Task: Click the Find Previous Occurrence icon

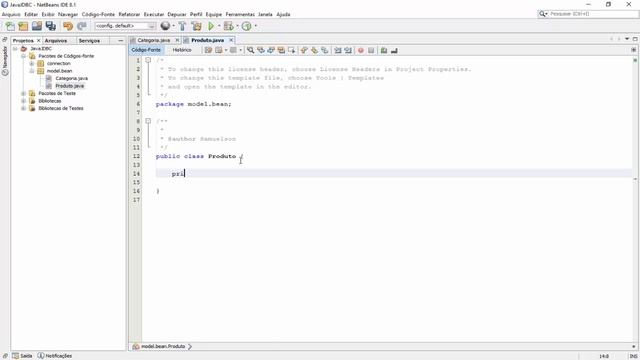Action: point(260,50)
